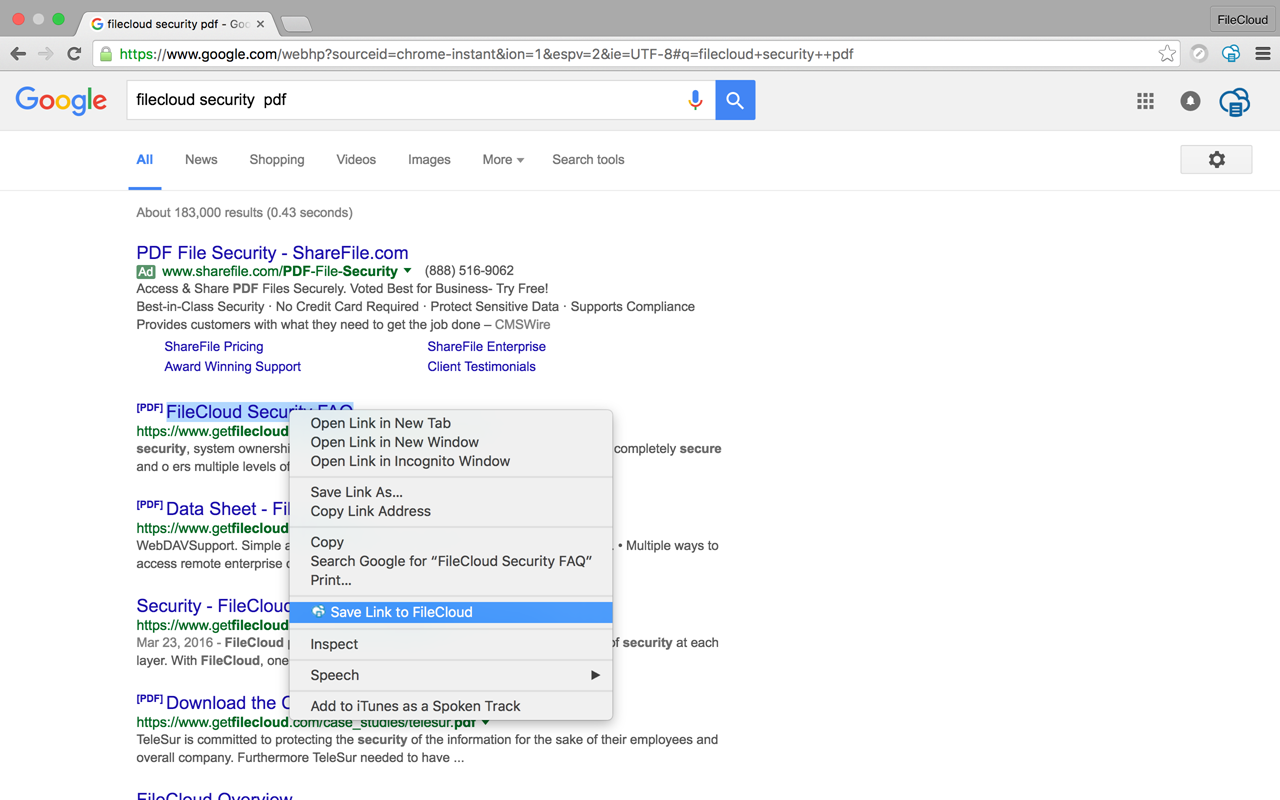Reload the current page
This screenshot has width=1280, height=800.
click(x=74, y=54)
